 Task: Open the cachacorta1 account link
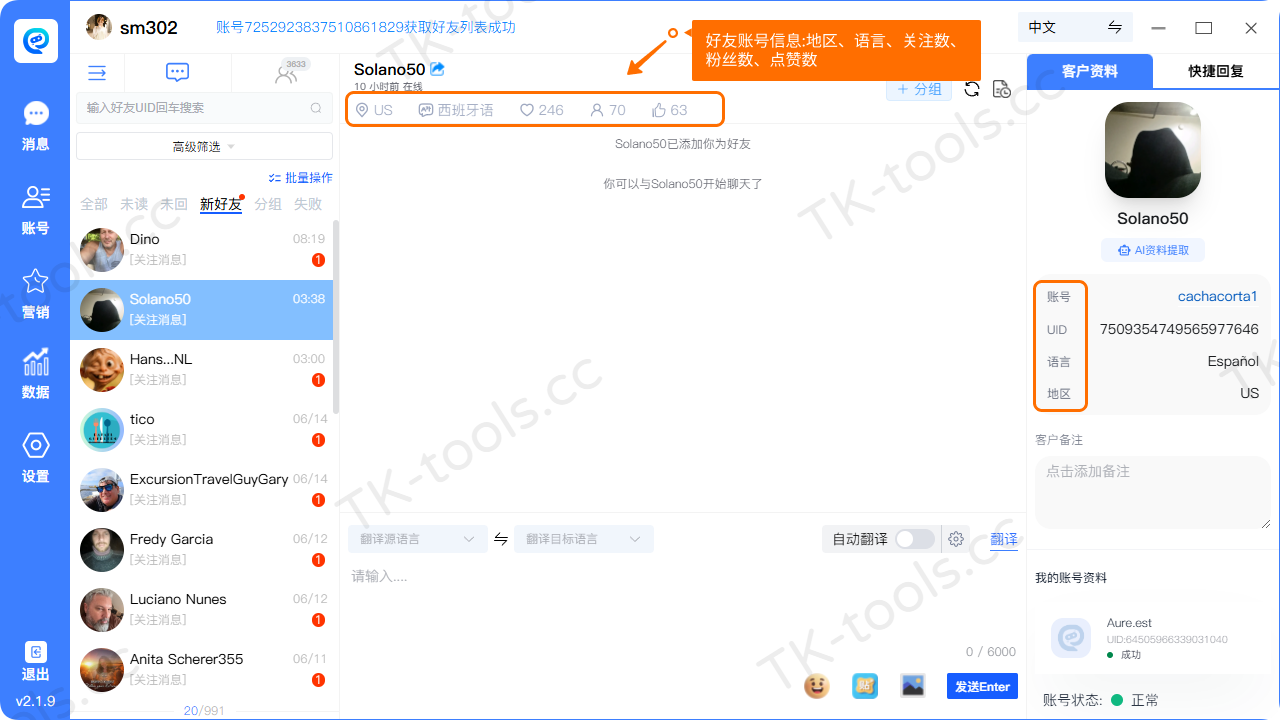1218,296
